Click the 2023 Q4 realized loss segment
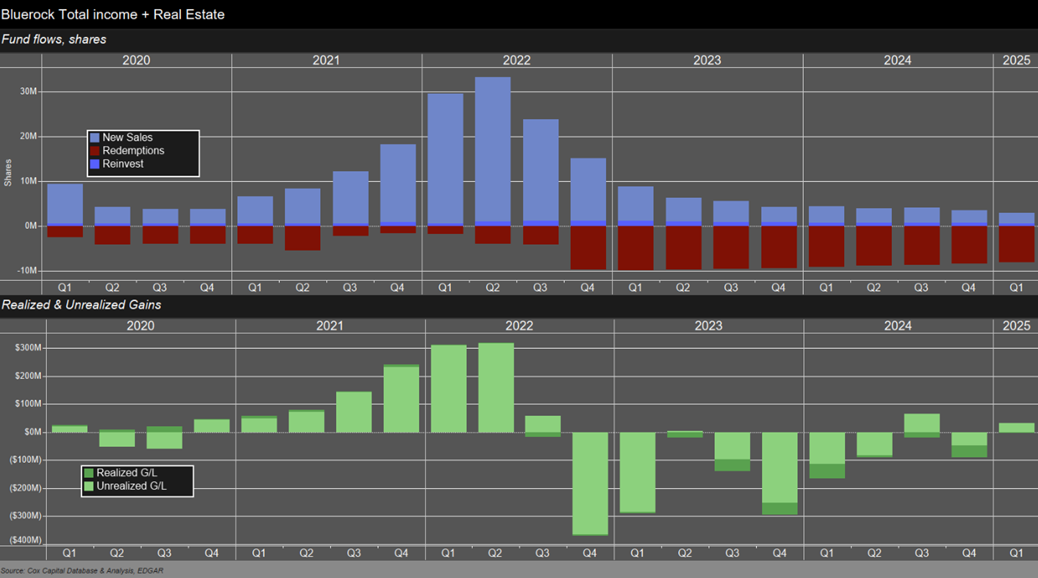Viewport: 1038px width, 578px height. (779, 509)
